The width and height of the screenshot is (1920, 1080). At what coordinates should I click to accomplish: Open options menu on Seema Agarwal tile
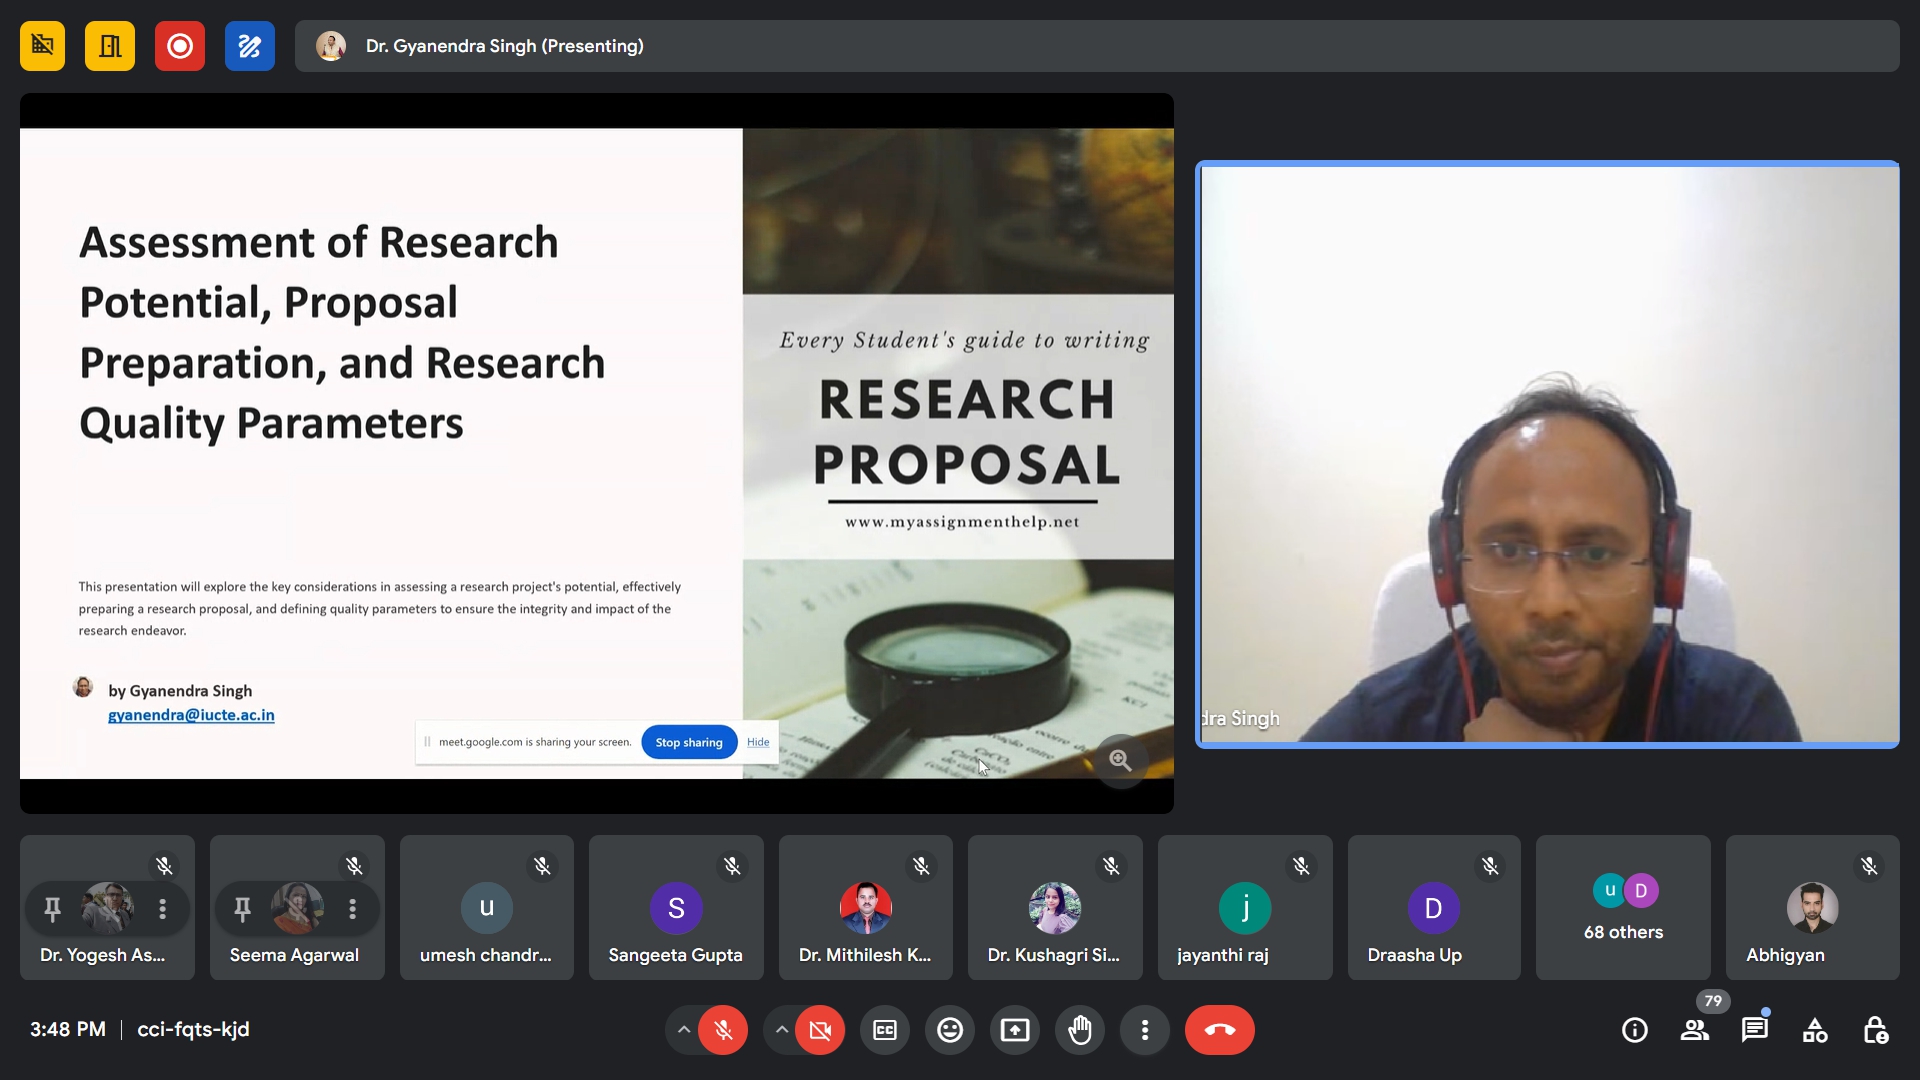click(x=352, y=909)
